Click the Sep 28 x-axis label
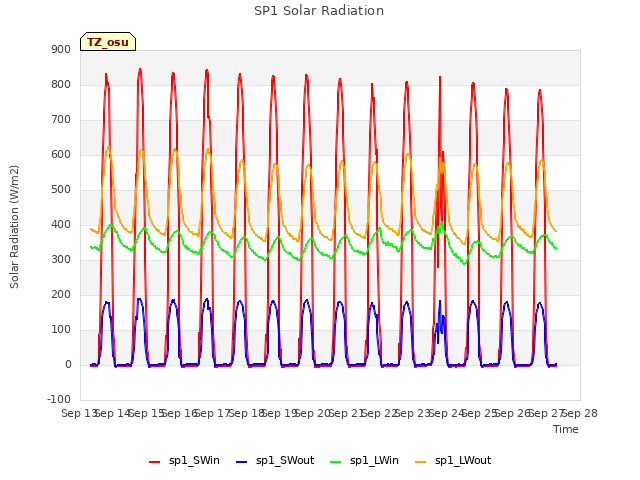640x480 pixels. [x=580, y=413]
